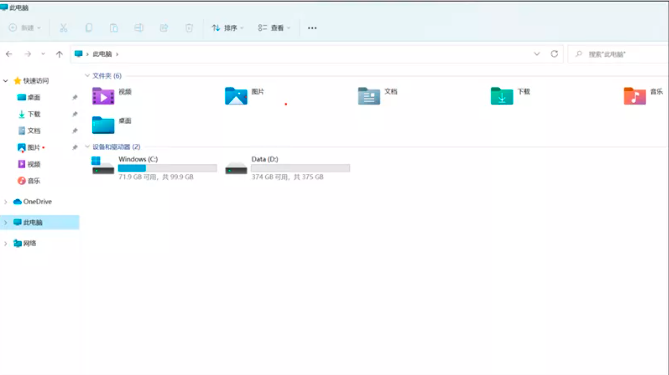
Task: Refresh the current folder view
Action: point(554,54)
